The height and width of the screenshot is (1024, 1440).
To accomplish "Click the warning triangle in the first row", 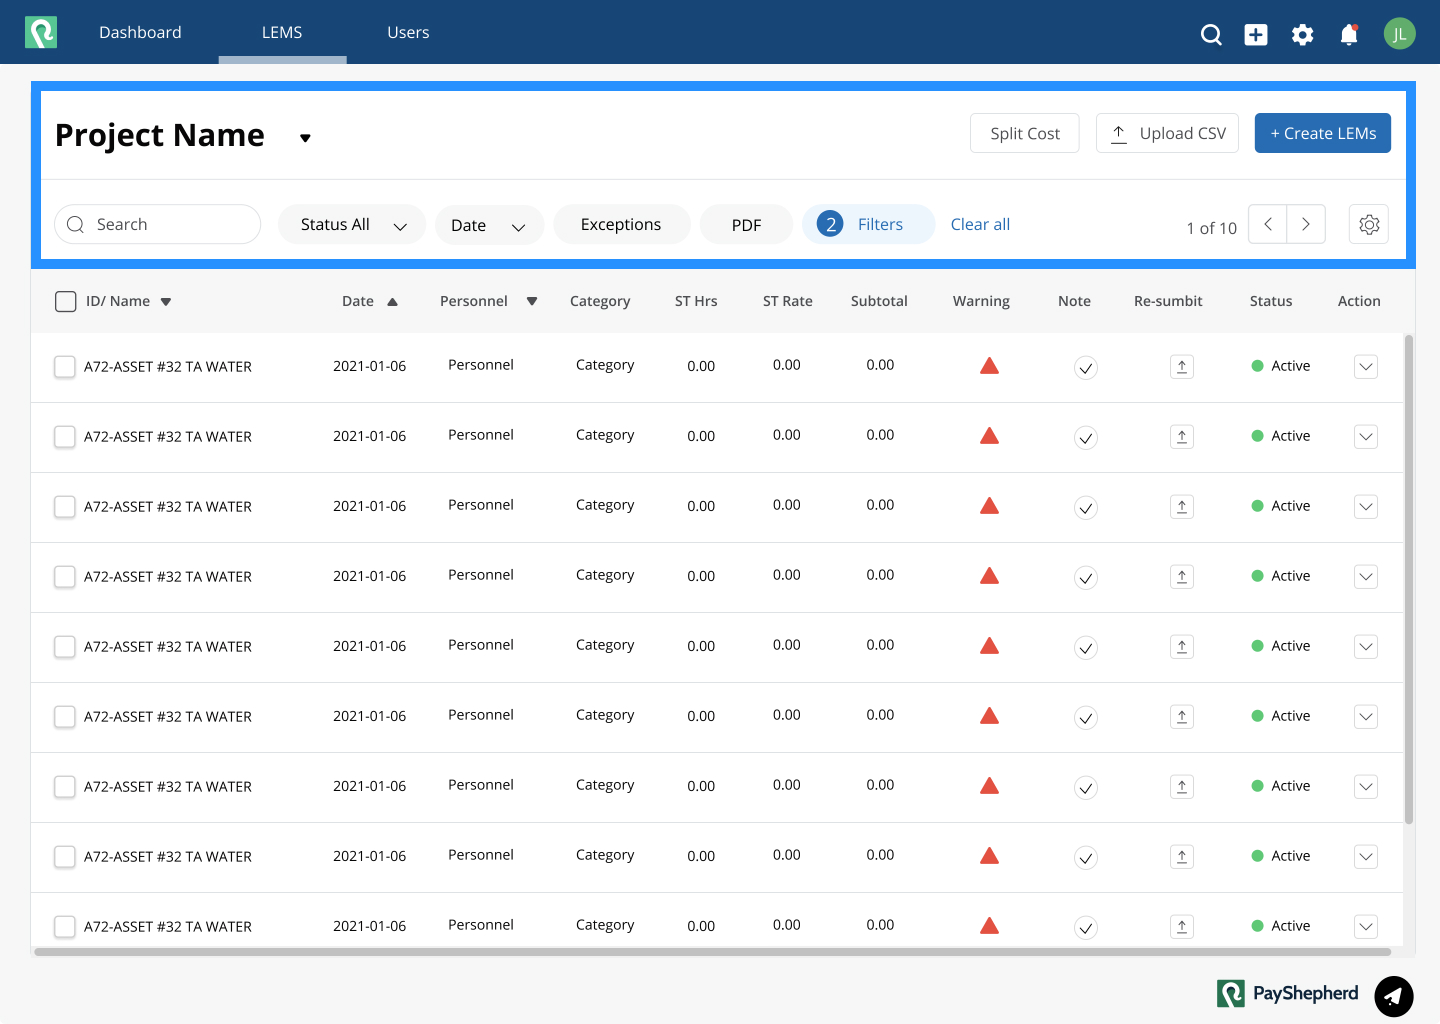I will pyautogui.click(x=990, y=366).
